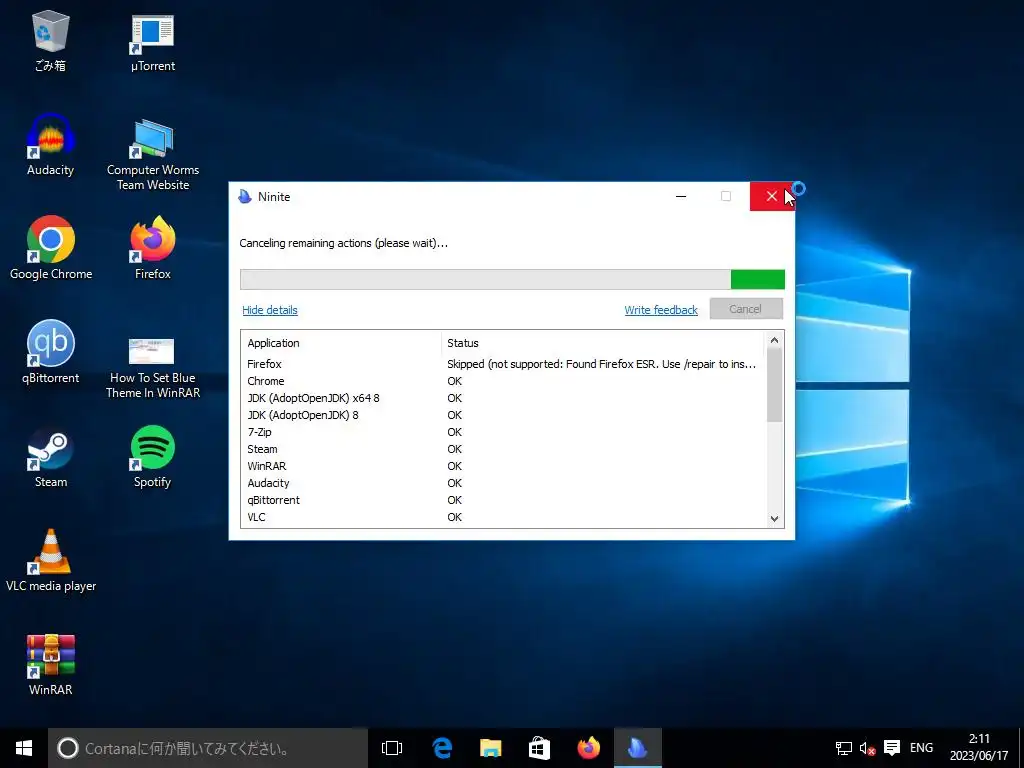
Task: Open the µTorrent desktop shortcut
Action: pos(152,43)
